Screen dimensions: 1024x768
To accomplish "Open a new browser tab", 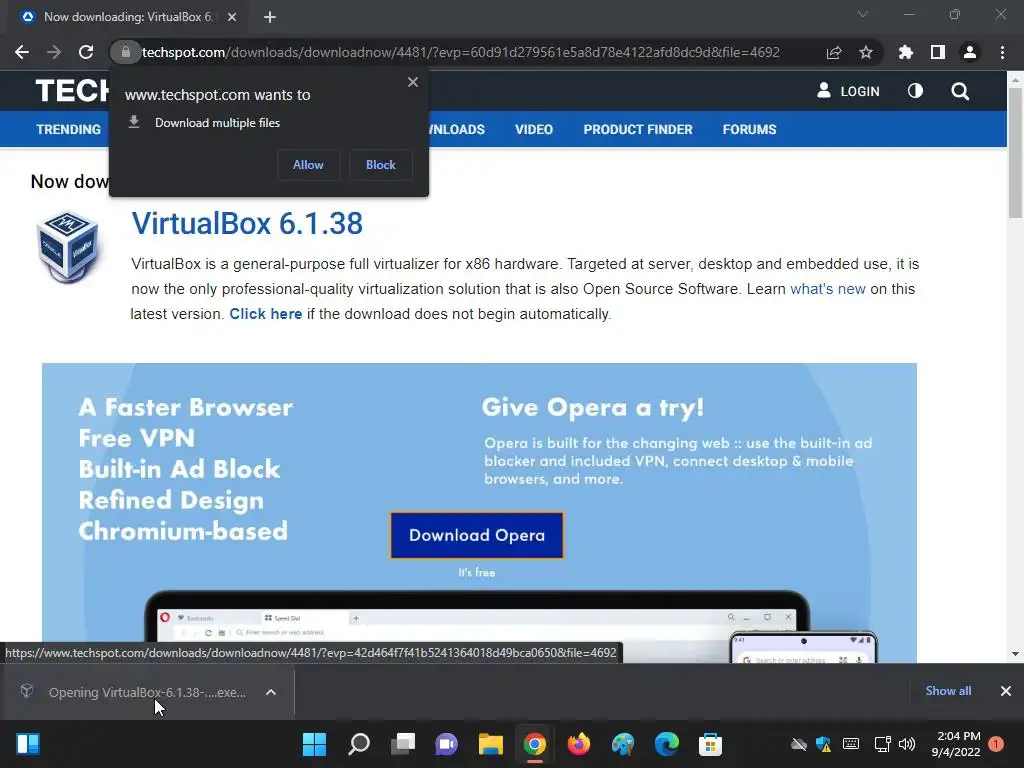I will click(x=270, y=17).
